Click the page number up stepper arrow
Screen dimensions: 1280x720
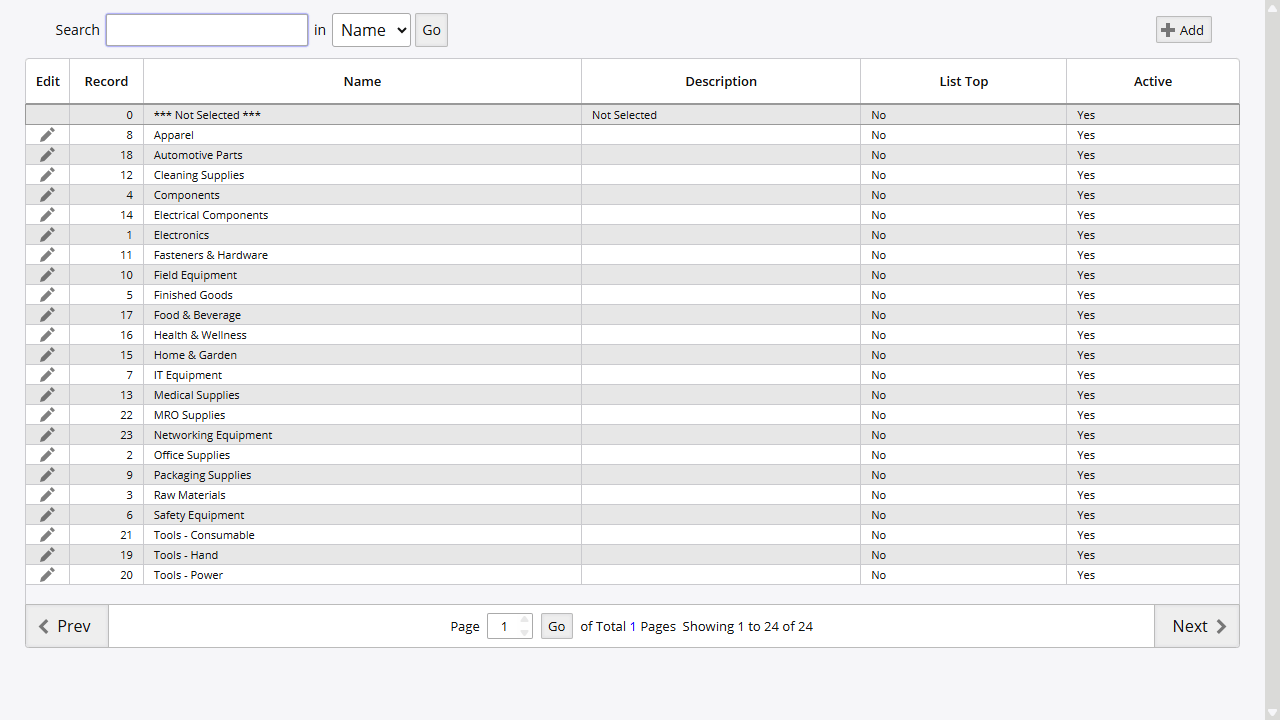pos(524,620)
